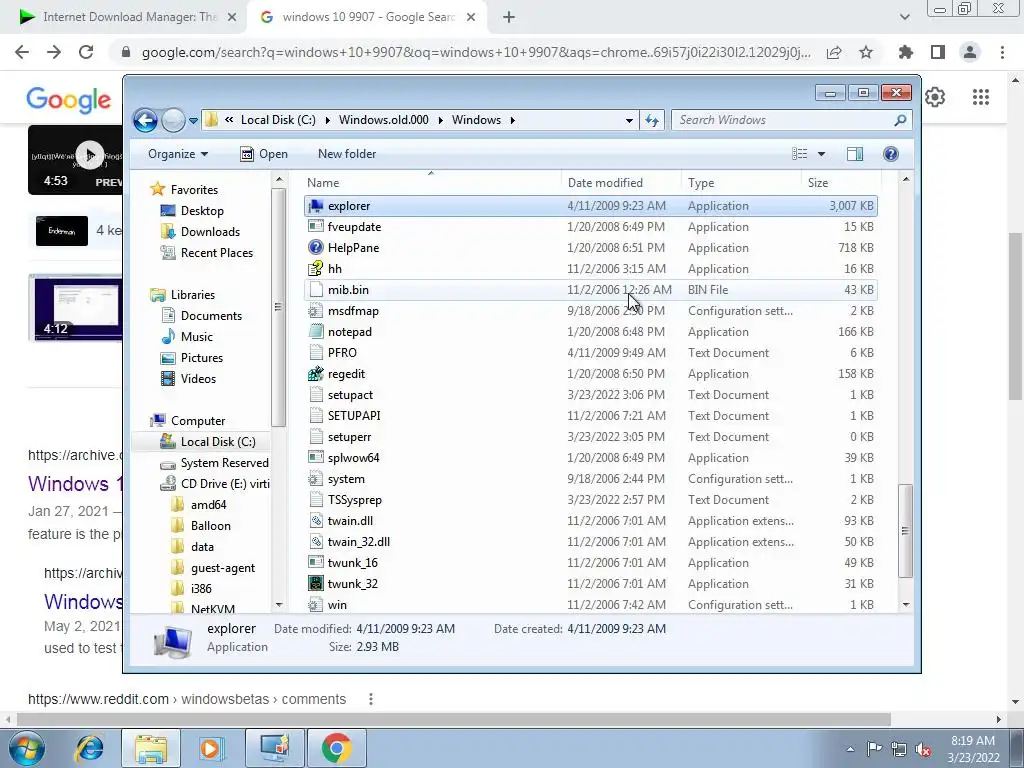The image size is (1024, 768).
Task: Open Chrome's extensions puzzle icon
Action: (905, 52)
